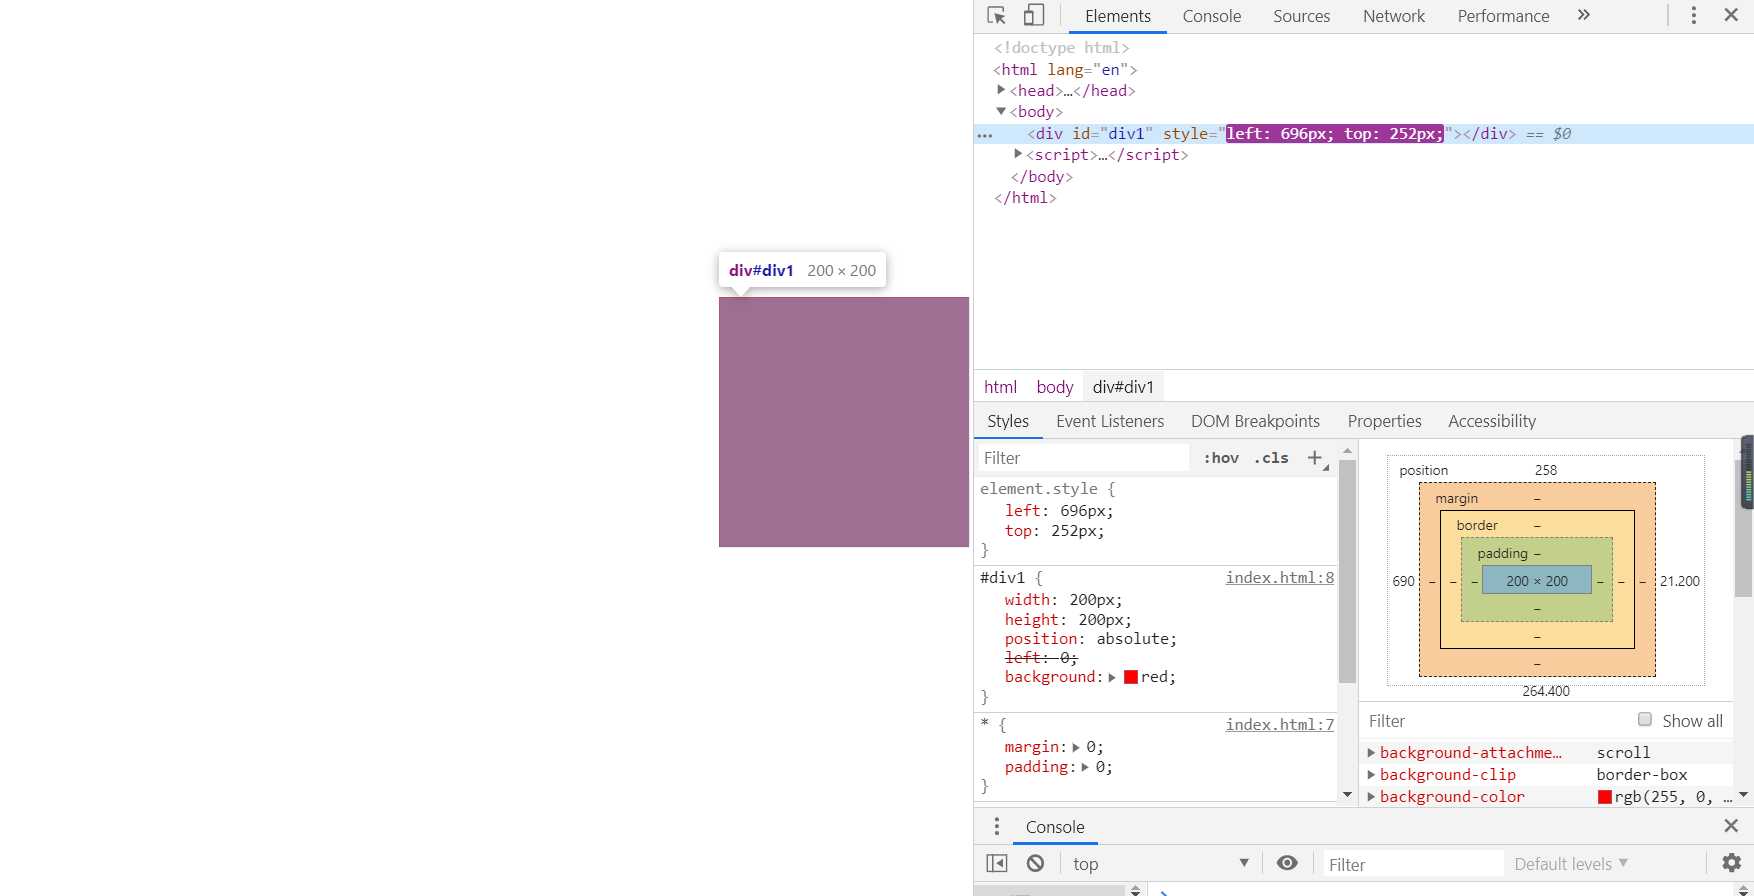Screen dimensions: 1754x896
Task: Open index.html:8 source link
Action: [1280, 577]
